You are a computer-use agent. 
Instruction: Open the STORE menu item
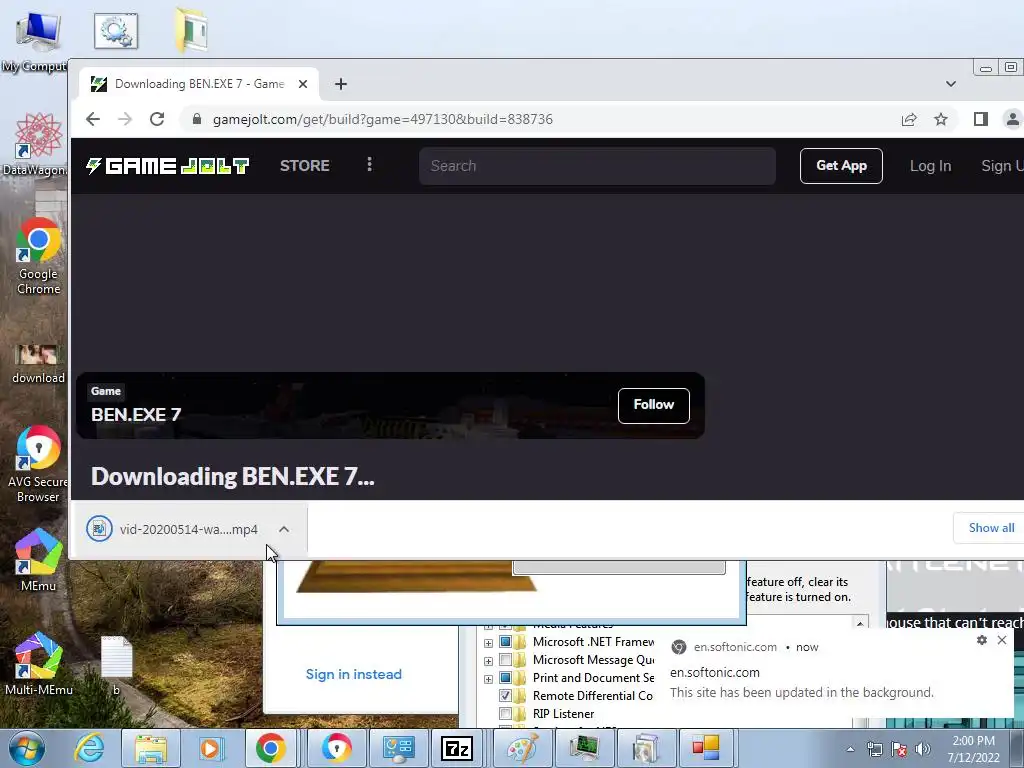304,166
